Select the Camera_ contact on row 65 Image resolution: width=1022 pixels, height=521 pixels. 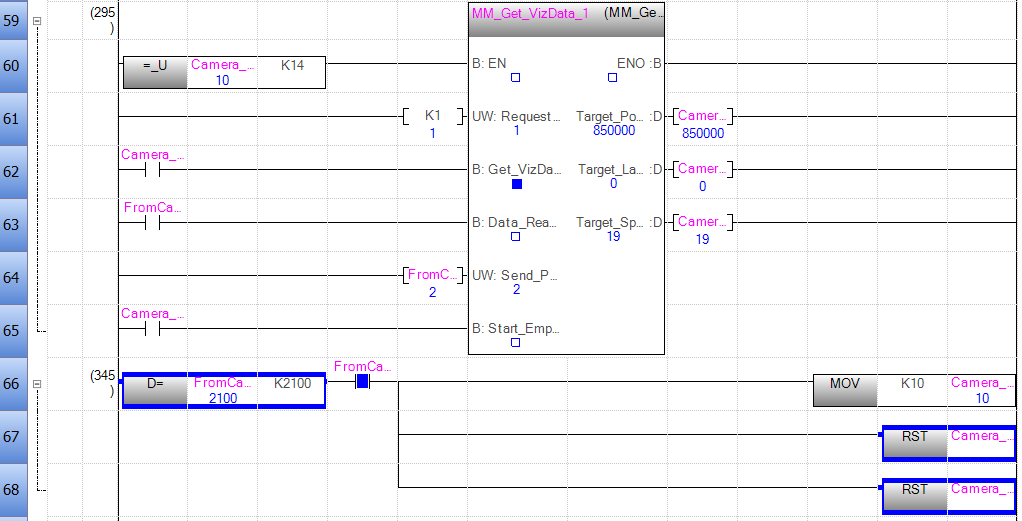153,329
